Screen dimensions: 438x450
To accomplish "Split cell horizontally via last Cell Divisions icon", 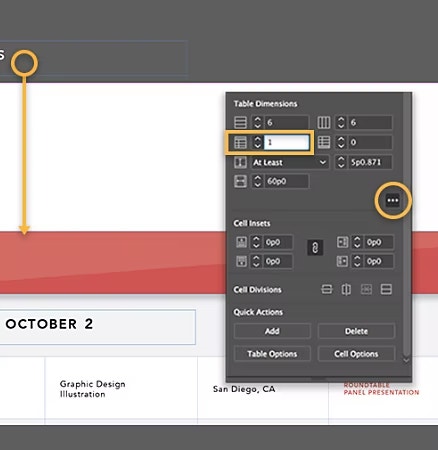I will pyautogui.click(x=386, y=289).
